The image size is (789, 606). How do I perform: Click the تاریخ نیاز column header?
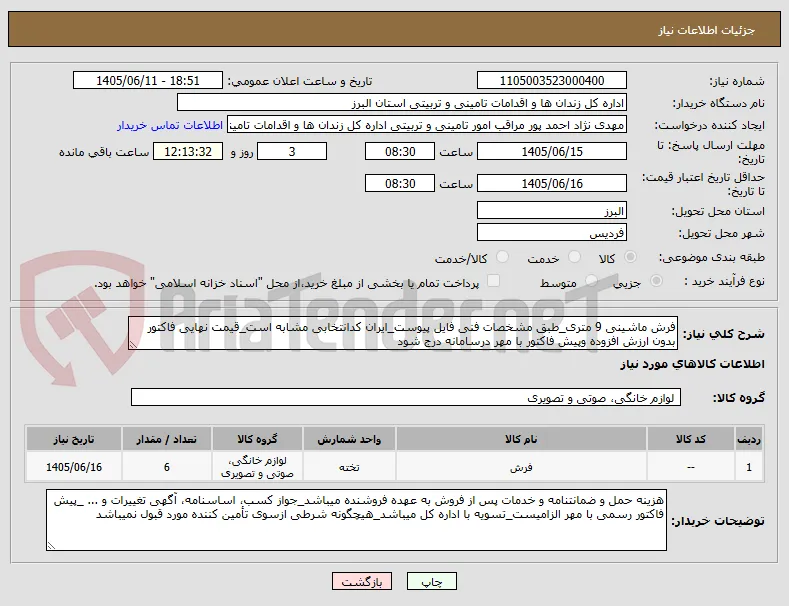(x=74, y=439)
